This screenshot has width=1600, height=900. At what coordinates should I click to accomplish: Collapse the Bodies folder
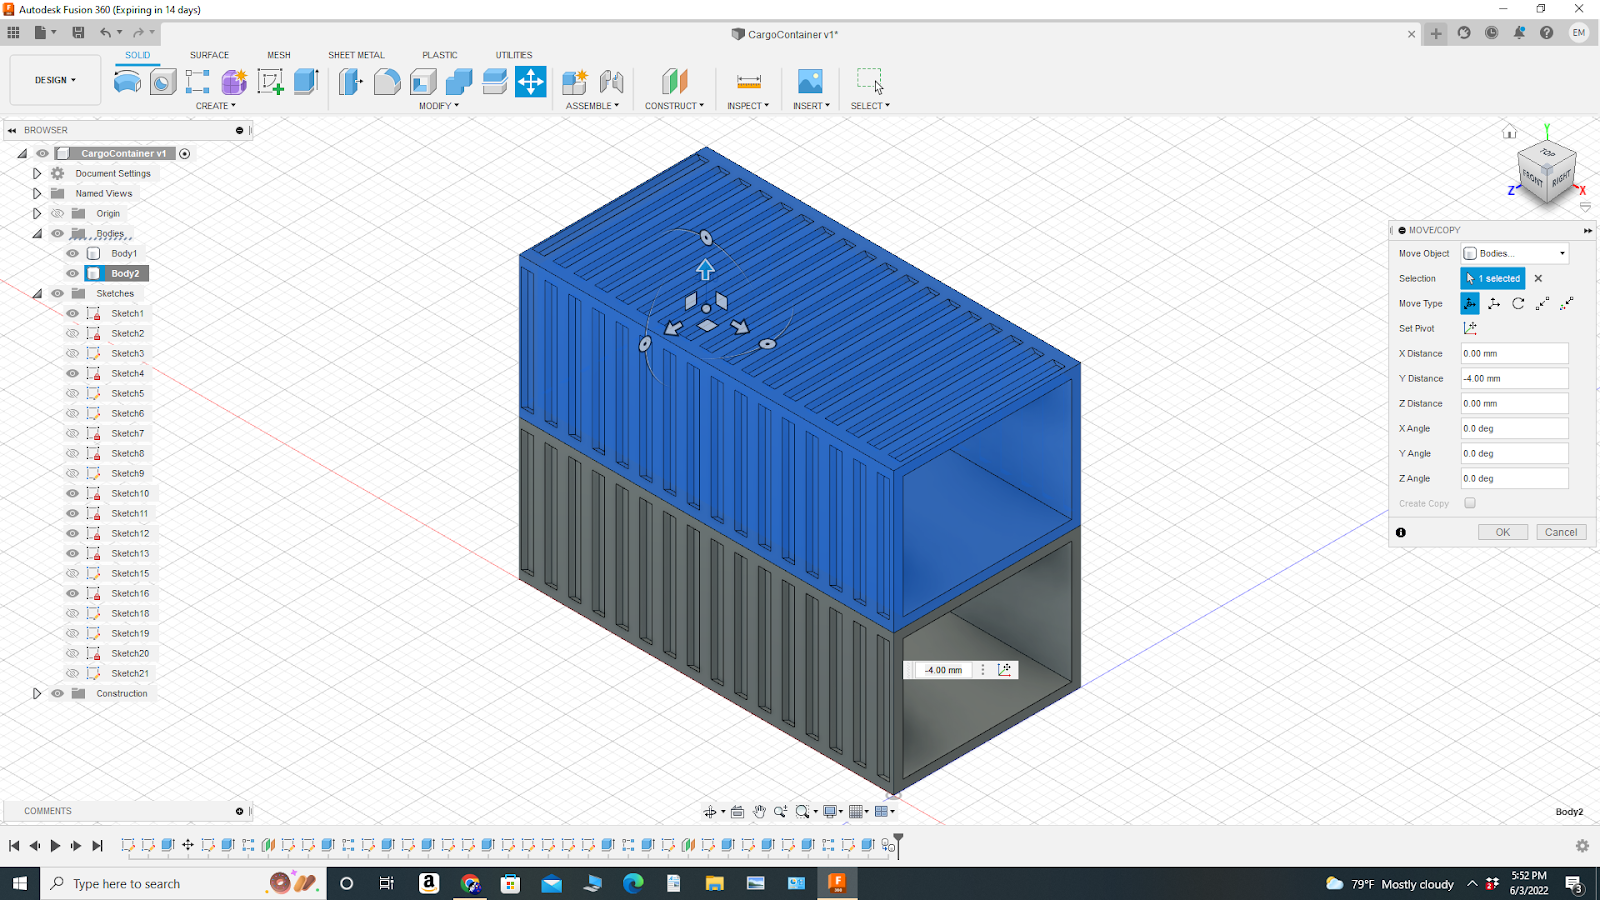pyautogui.click(x=37, y=234)
